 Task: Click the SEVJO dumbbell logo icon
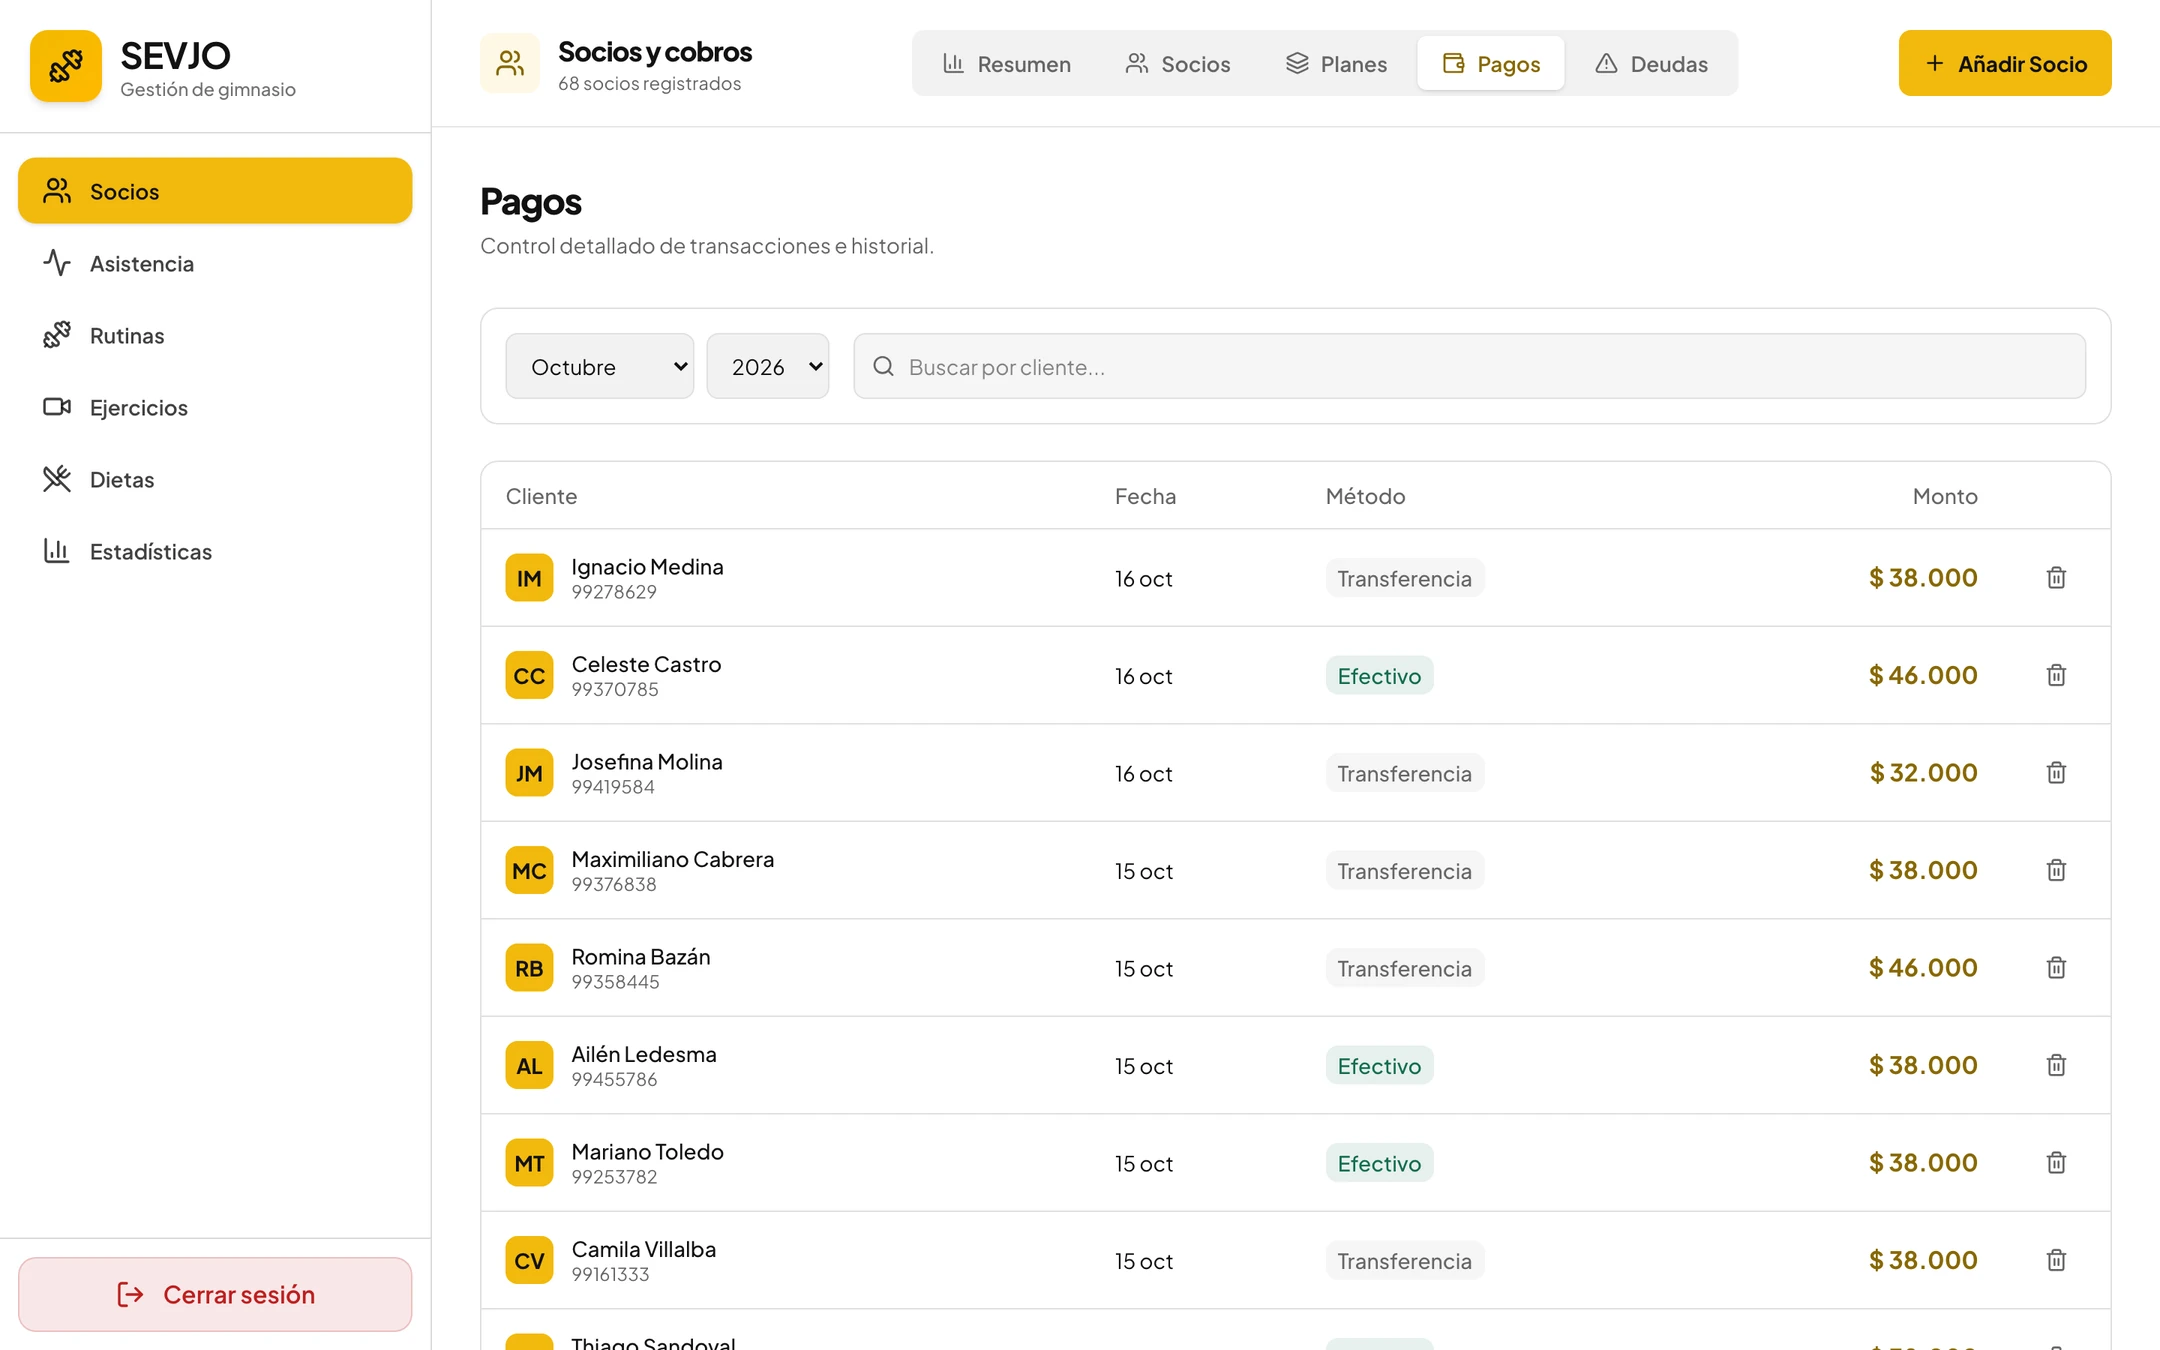(66, 66)
